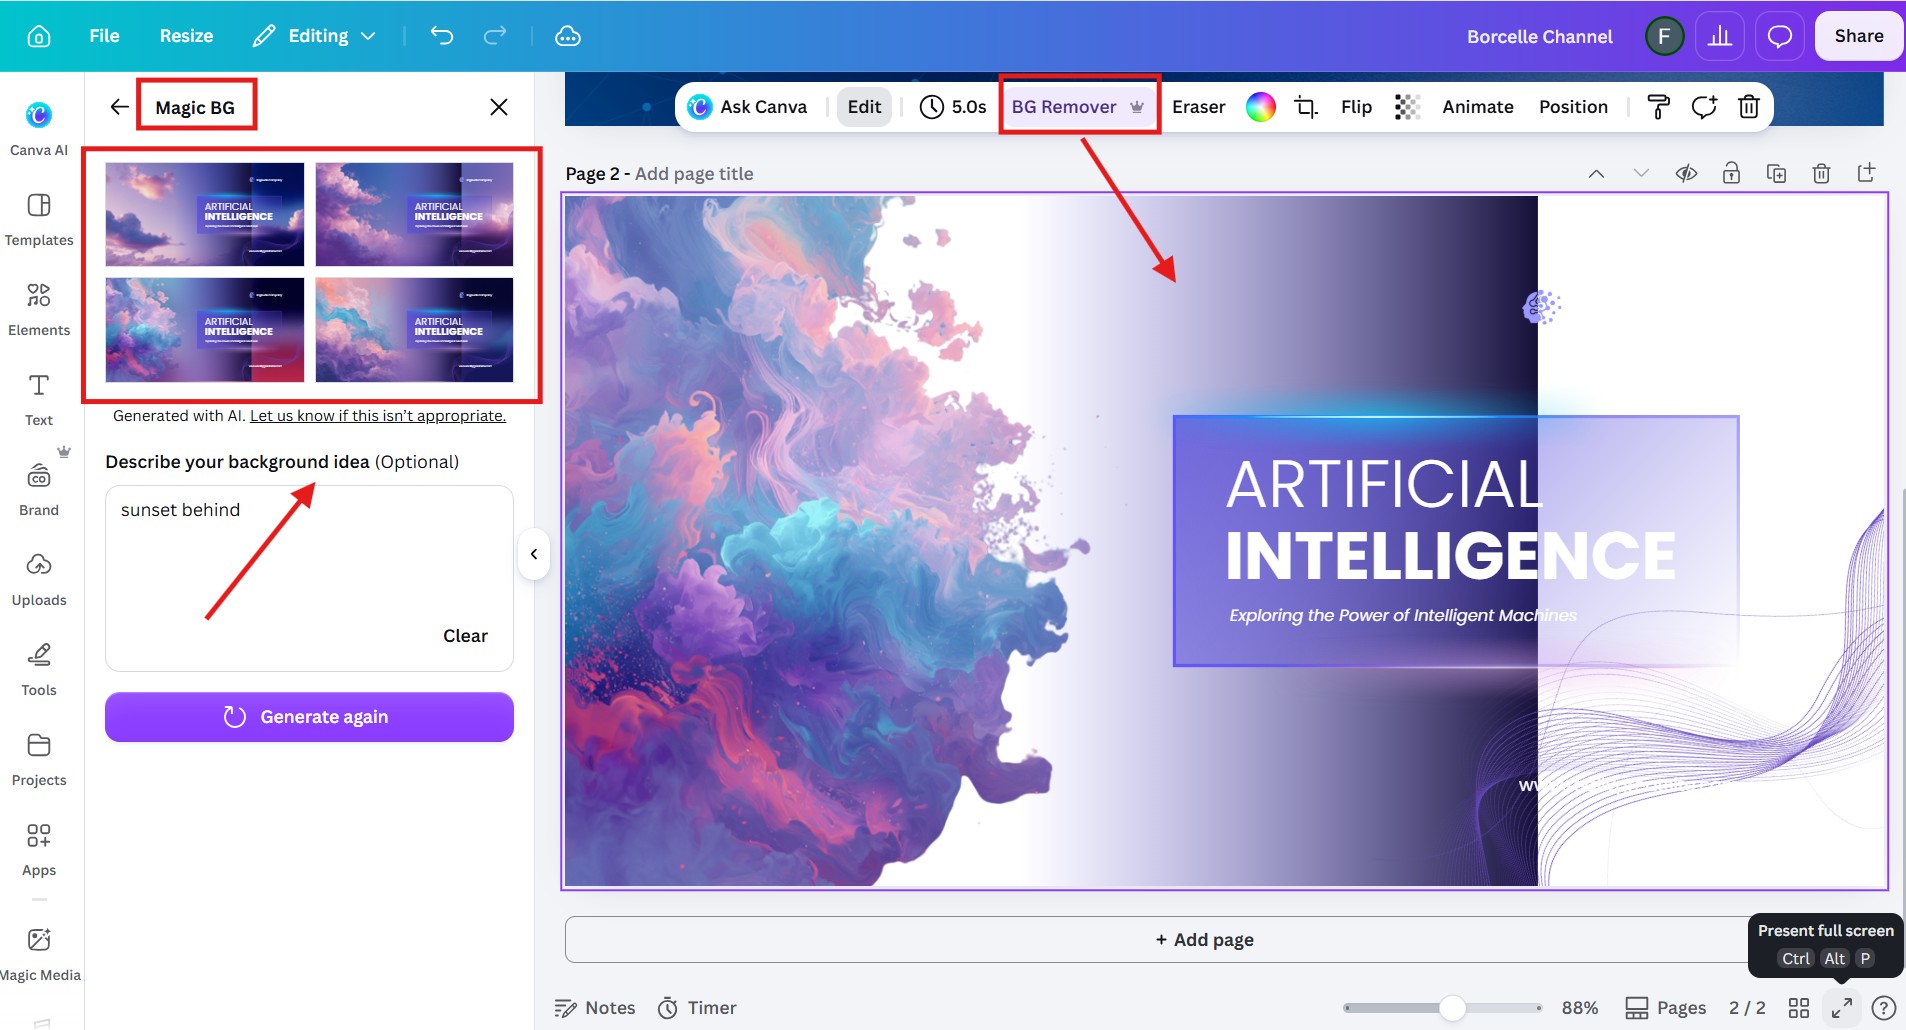This screenshot has width=1906, height=1030.
Task: Select the first generated sunset background thumbnail
Action: (205, 214)
